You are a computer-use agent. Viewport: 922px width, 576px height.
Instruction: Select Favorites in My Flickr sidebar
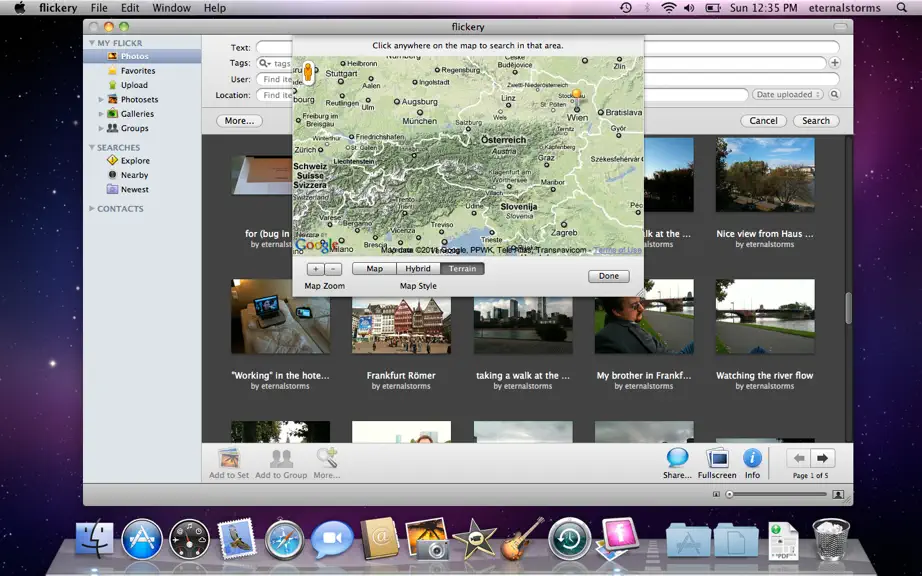(x=138, y=71)
